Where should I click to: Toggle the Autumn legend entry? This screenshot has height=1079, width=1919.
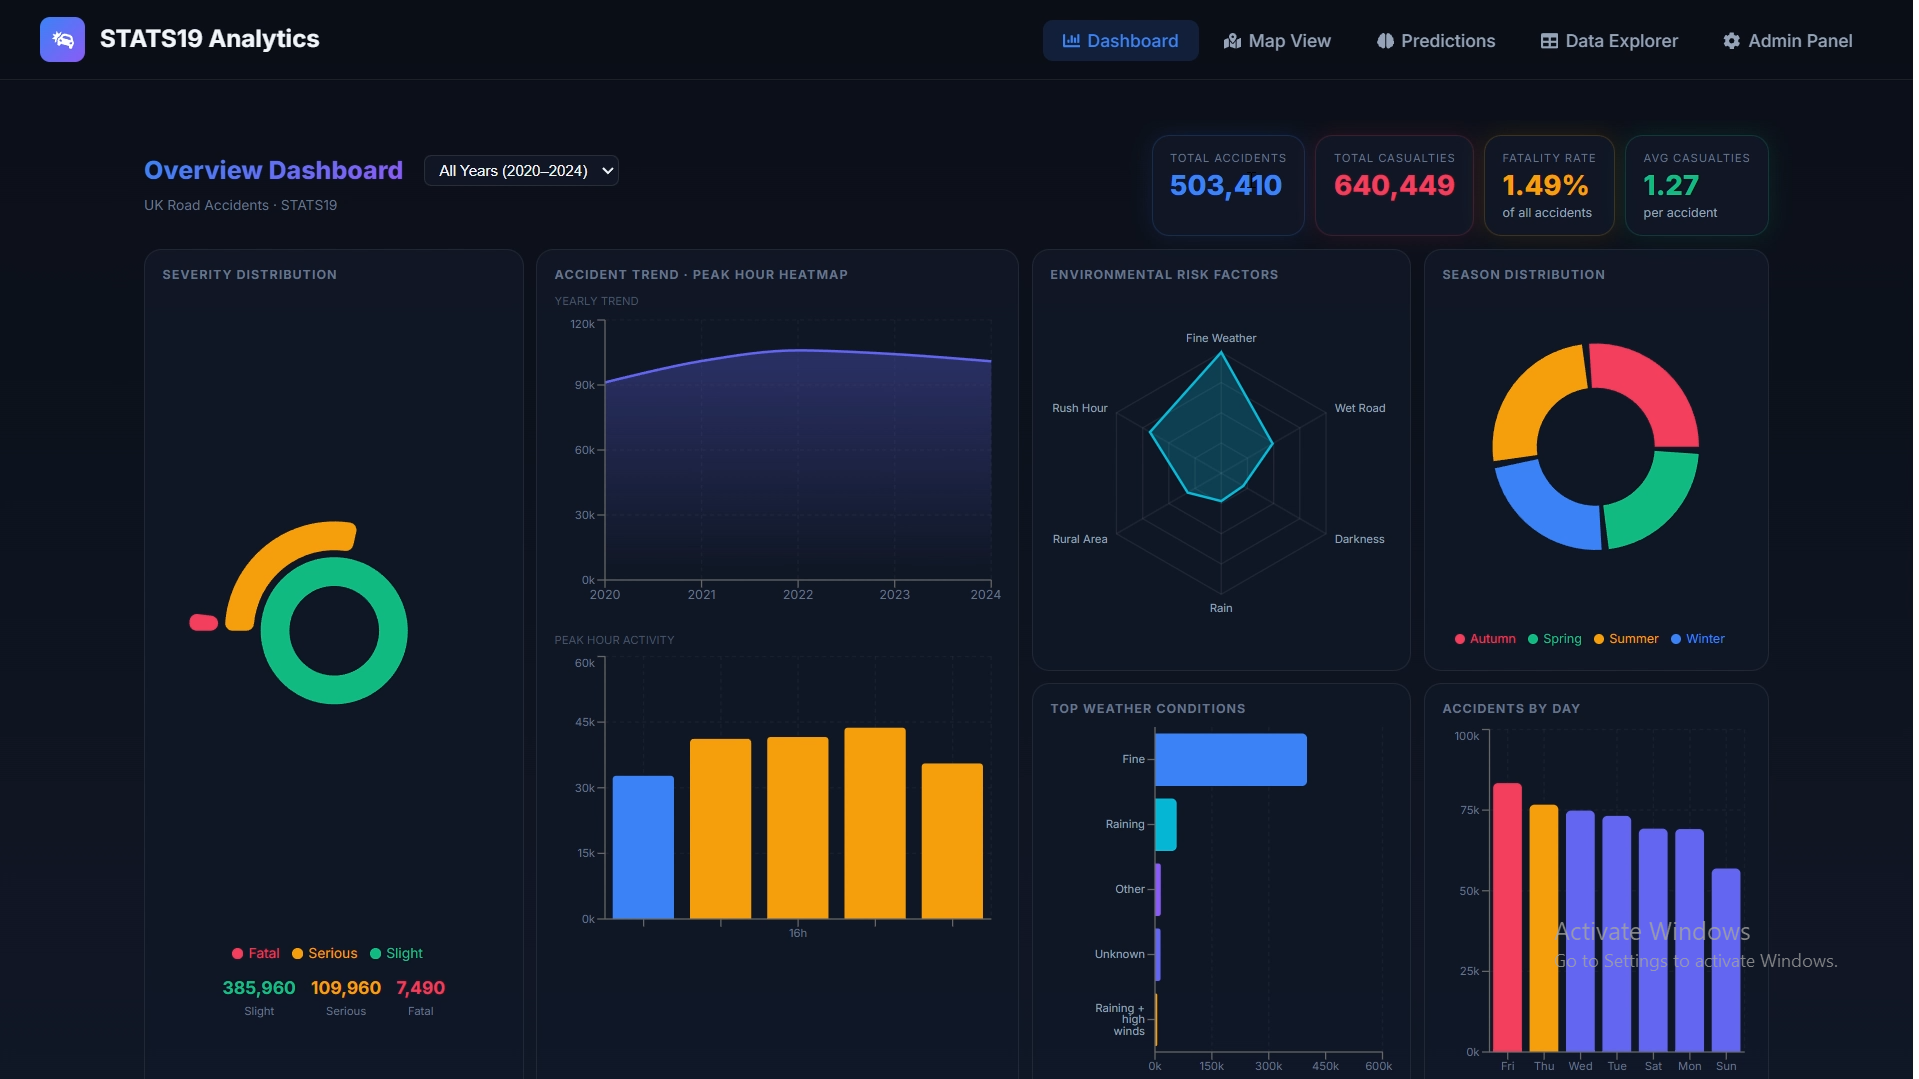pos(1485,639)
